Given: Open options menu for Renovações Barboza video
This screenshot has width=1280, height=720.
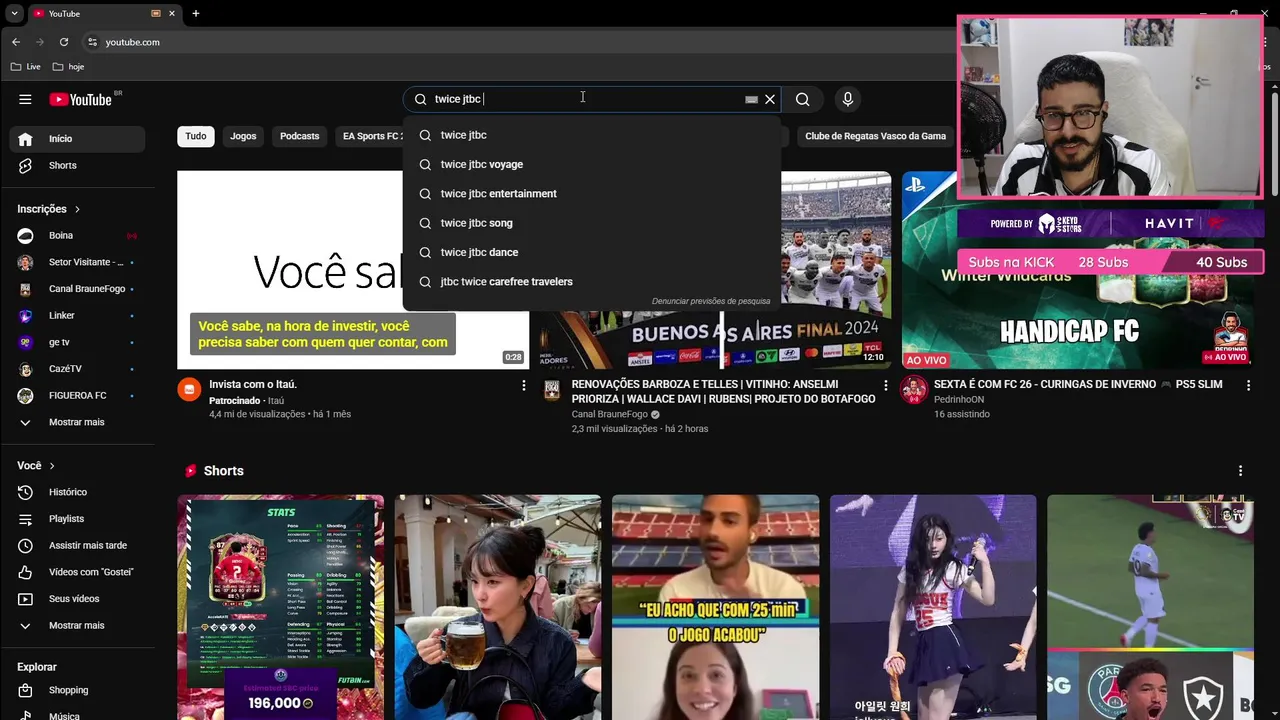Looking at the screenshot, I should click(x=885, y=385).
